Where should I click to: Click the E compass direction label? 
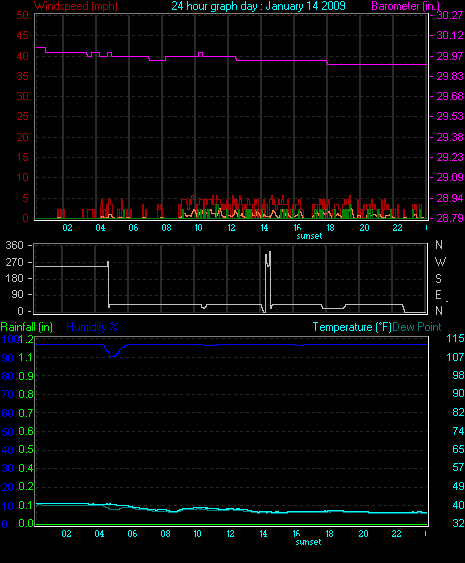click(x=438, y=295)
